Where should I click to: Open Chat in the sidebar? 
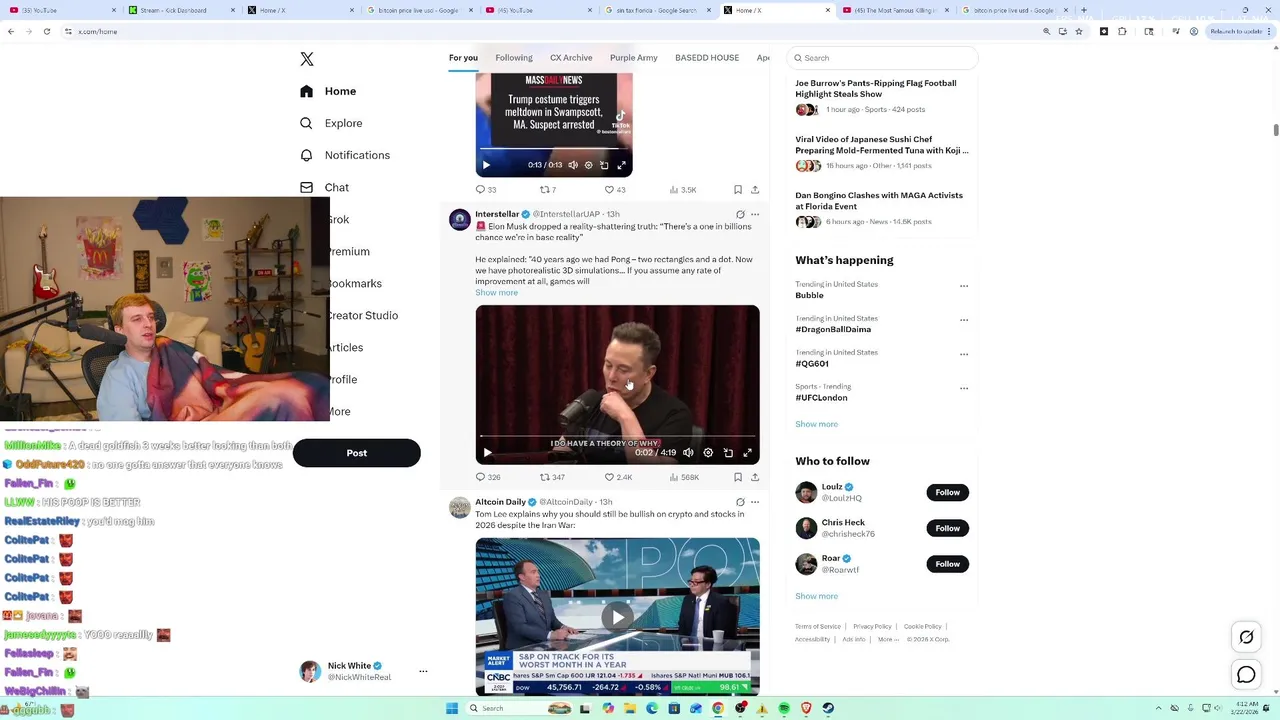(x=324, y=187)
